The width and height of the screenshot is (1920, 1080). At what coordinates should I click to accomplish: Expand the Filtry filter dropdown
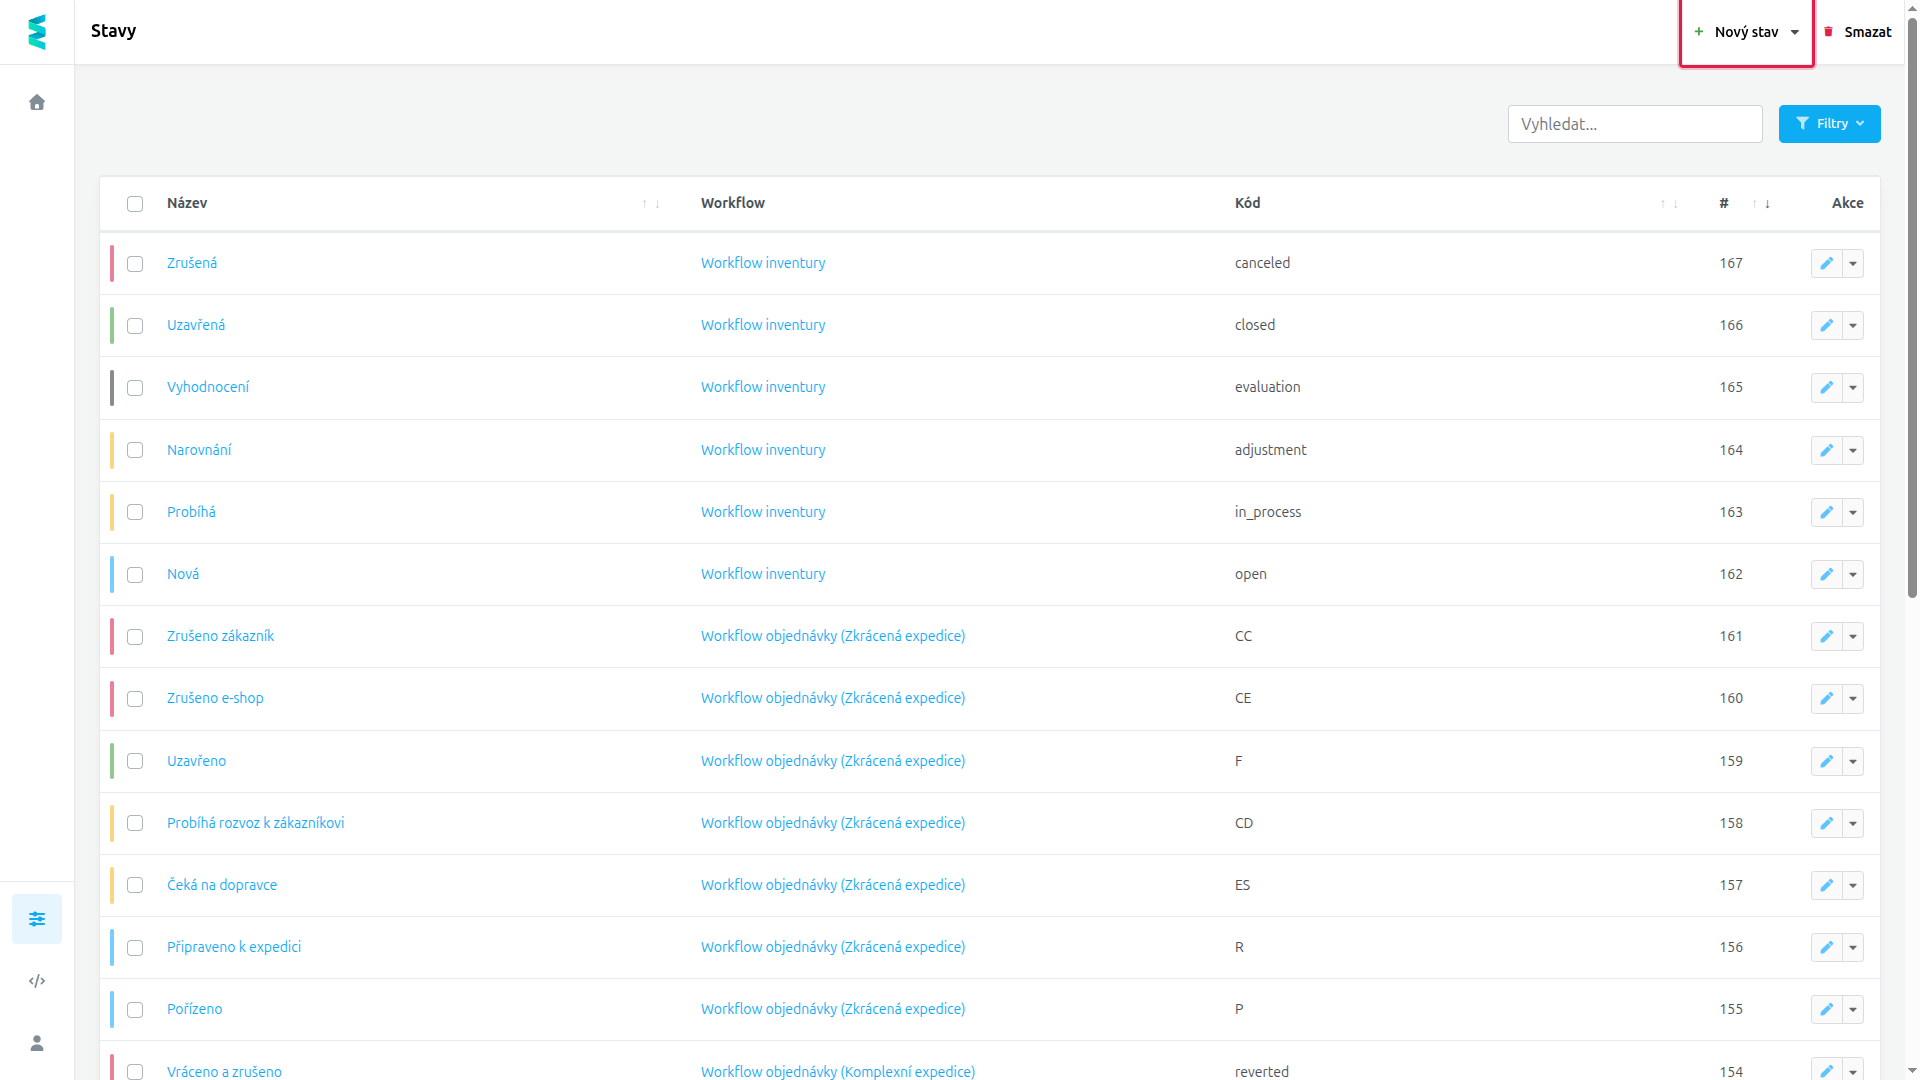click(1829, 124)
